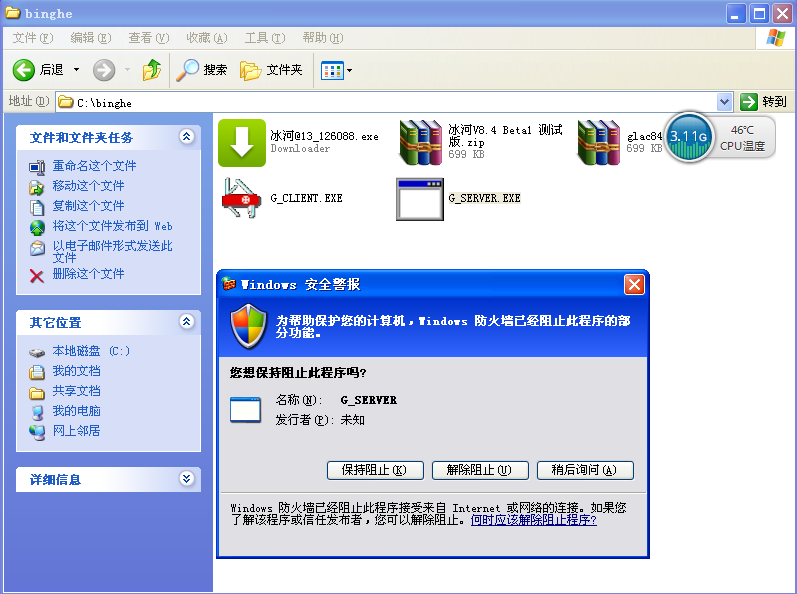Click the red X delete file icon
The width and height of the screenshot is (797, 594).
(37, 276)
